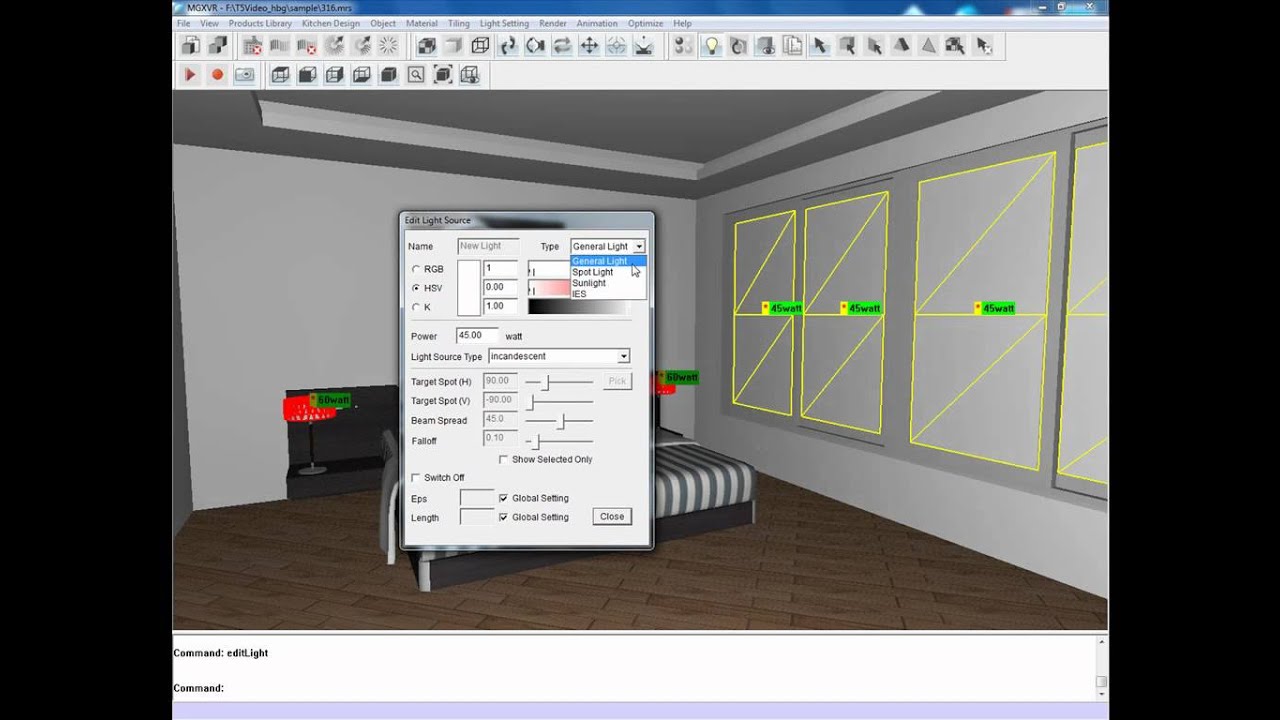Click the command line input area

point(633,688)
